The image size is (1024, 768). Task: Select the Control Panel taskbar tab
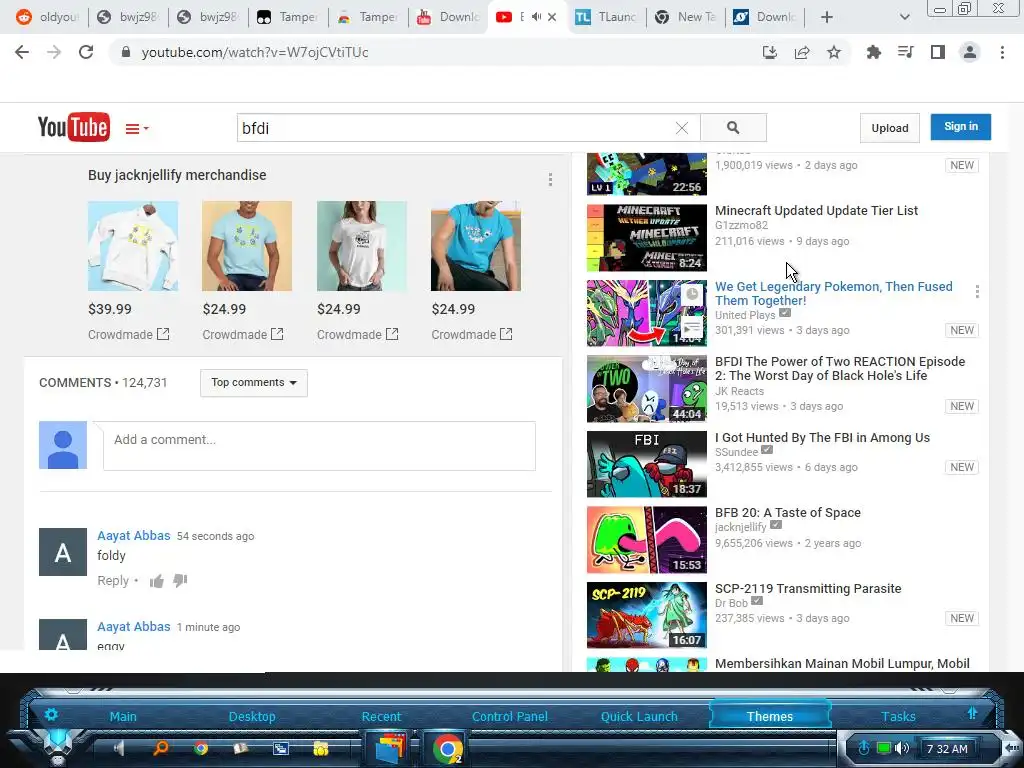(x=510, y=716)
